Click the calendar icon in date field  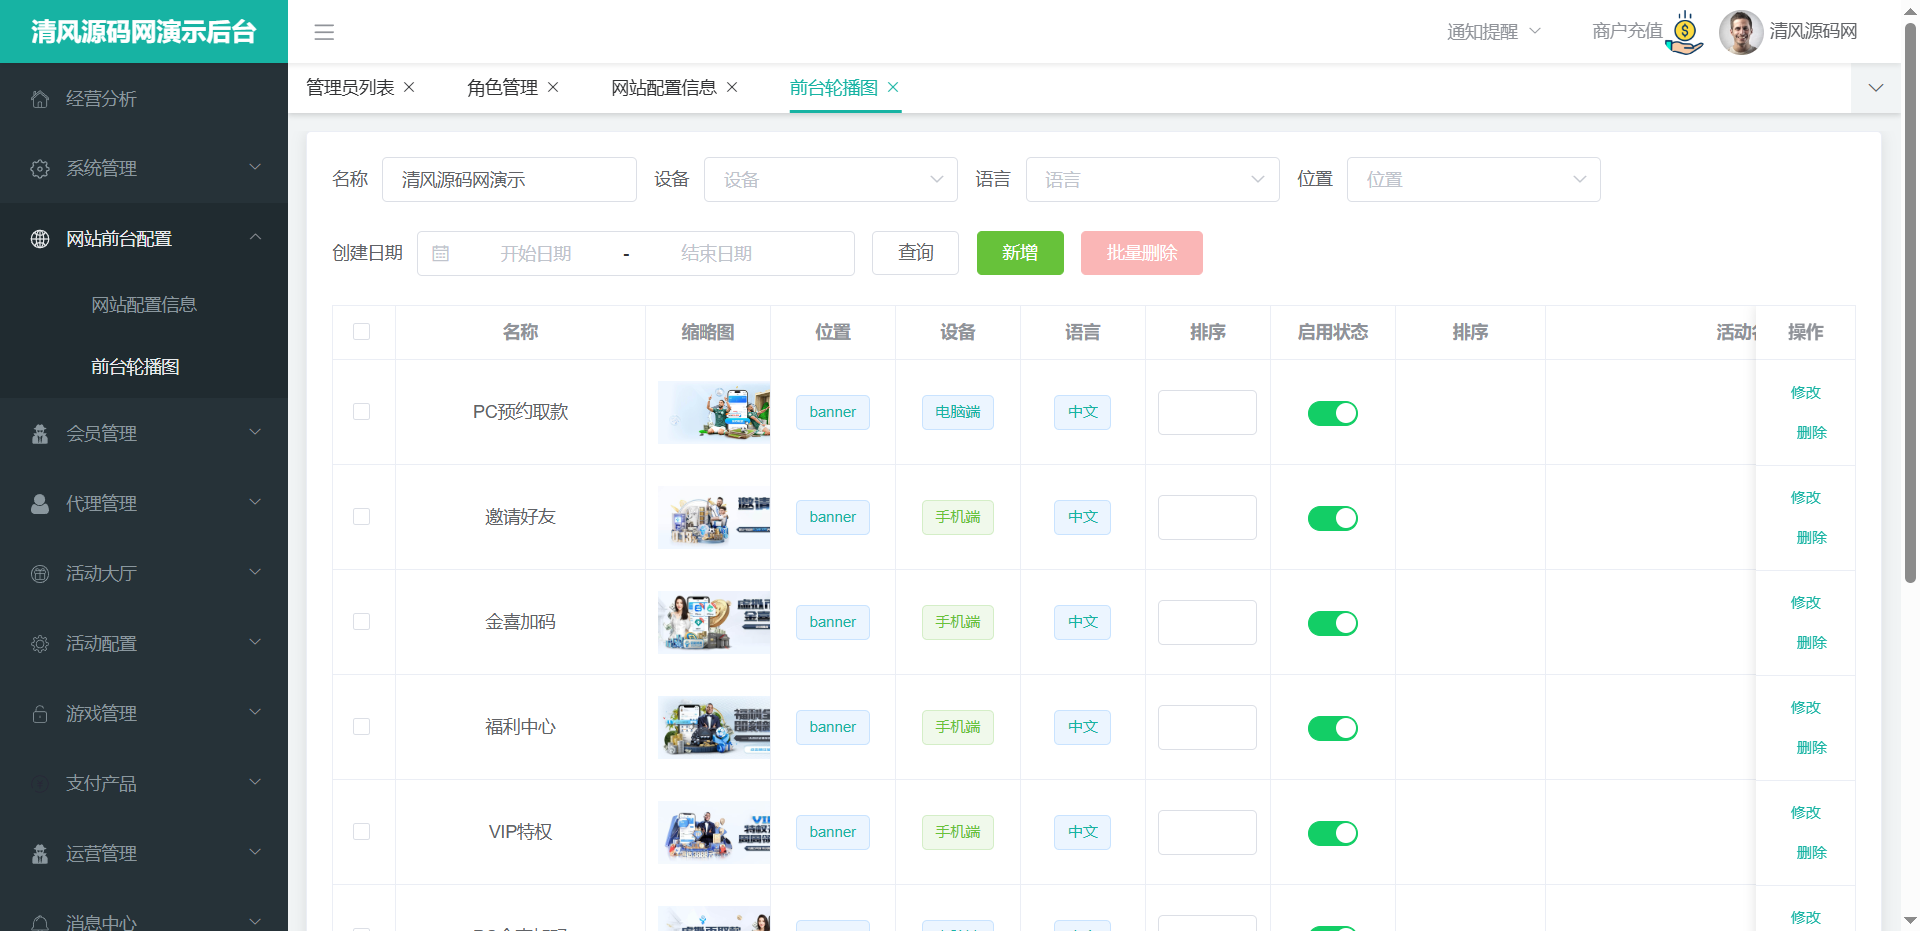tap(440, 254)
